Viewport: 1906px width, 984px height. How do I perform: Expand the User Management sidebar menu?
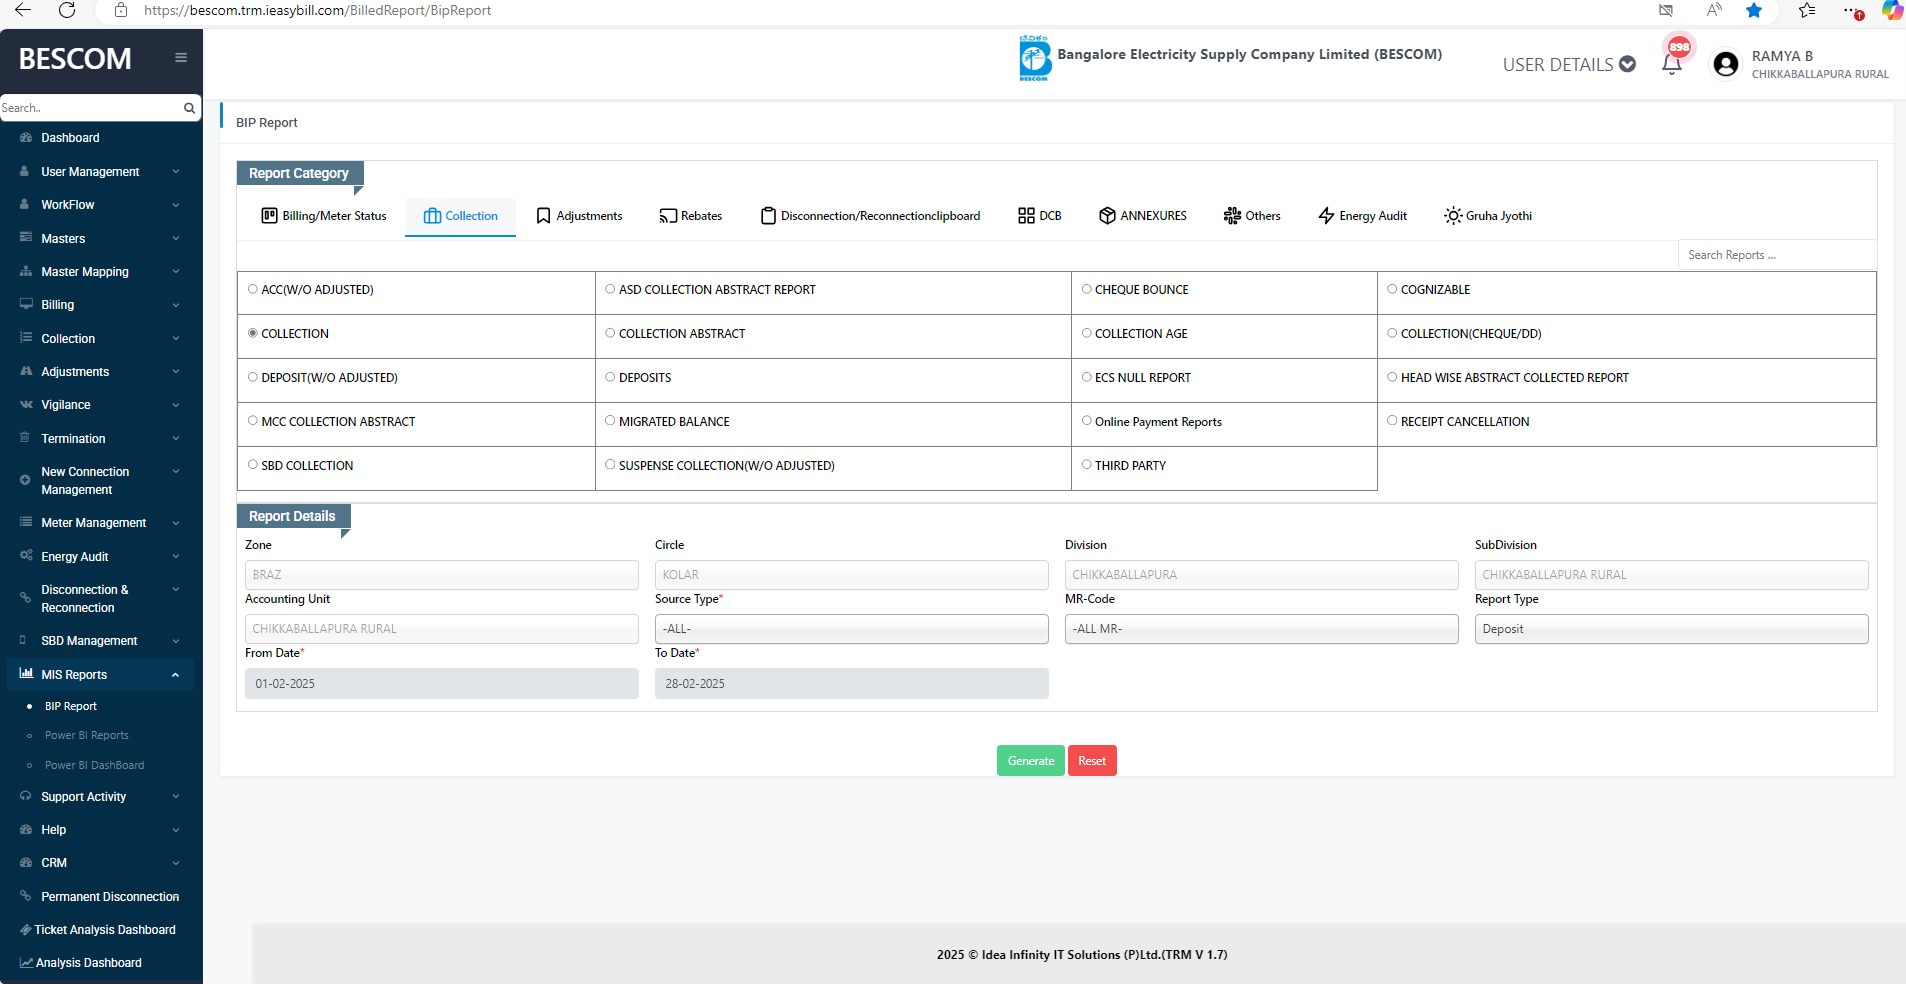coord(100,172)
